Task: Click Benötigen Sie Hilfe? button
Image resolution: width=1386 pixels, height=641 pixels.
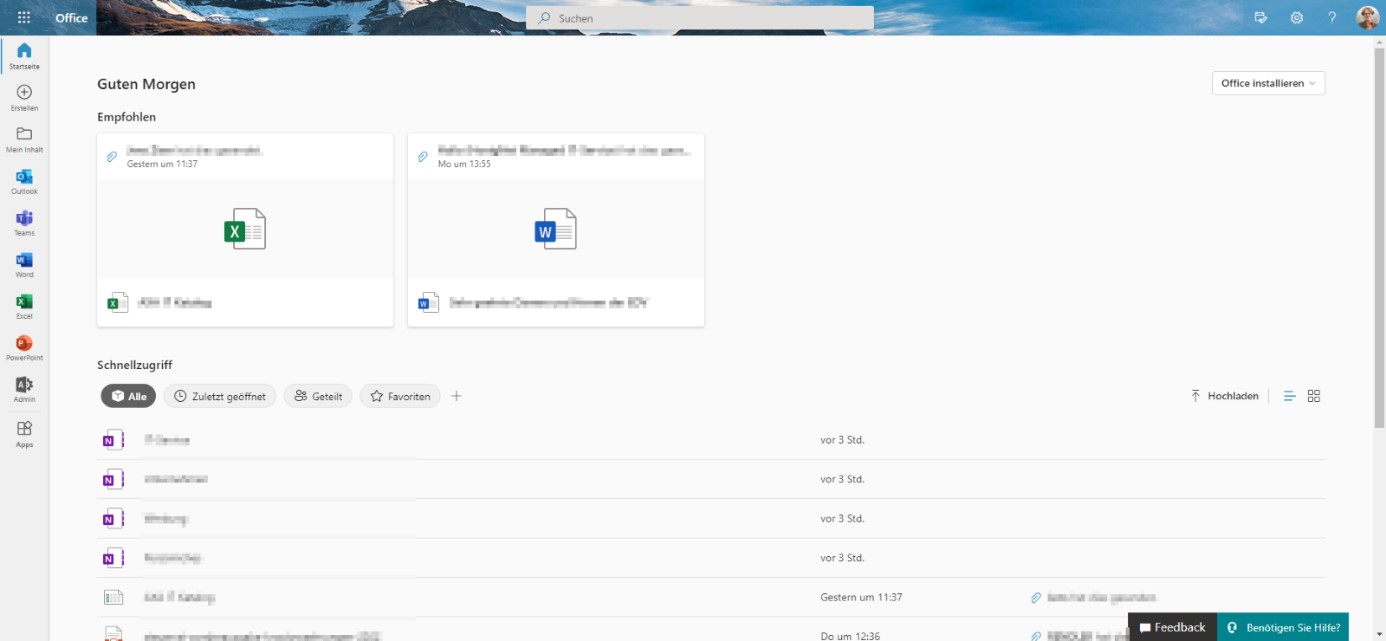Action: click(1283, 627)
